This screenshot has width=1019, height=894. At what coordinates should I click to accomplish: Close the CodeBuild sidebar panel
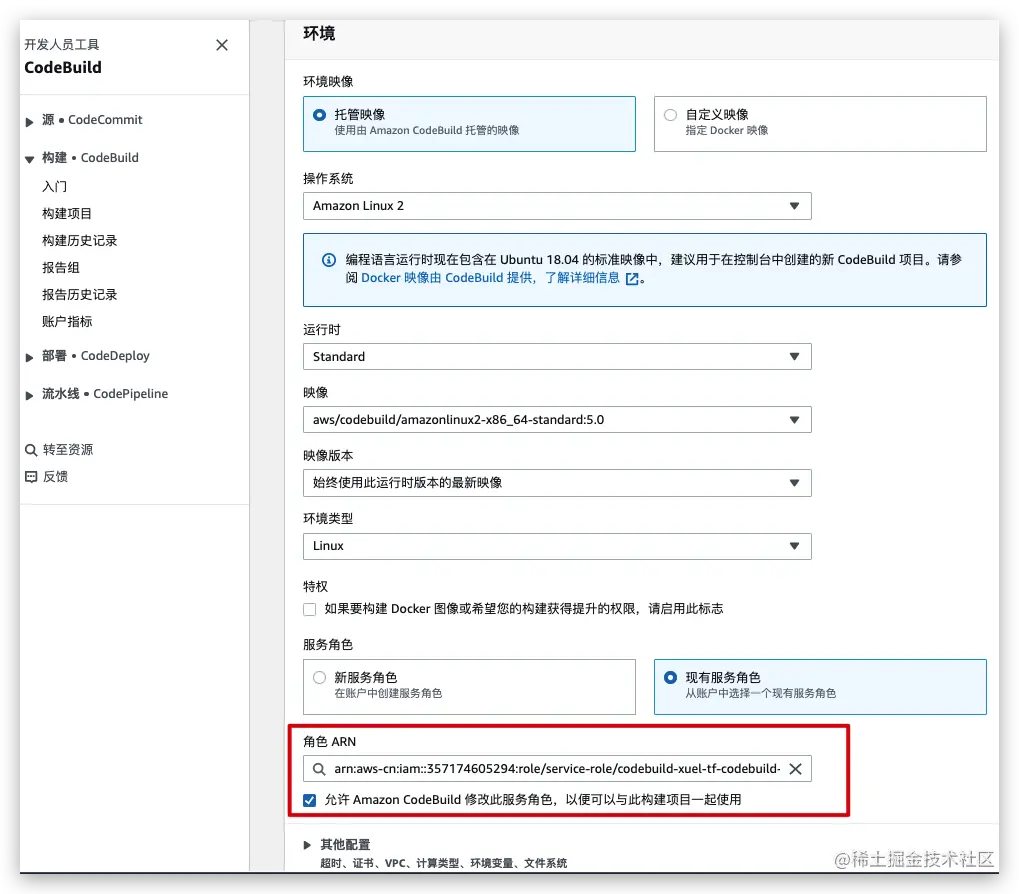tap(222, 45)
